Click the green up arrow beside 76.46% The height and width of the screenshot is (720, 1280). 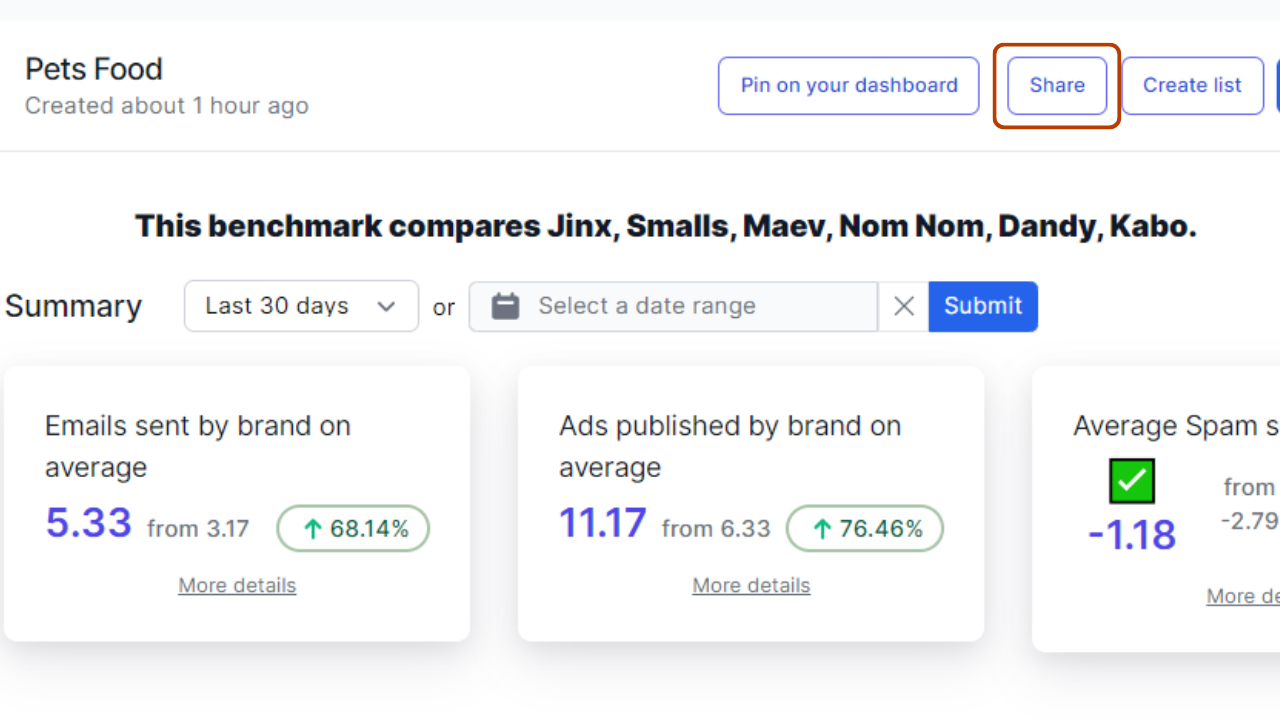pyautogui.click(x=822, y=530)
